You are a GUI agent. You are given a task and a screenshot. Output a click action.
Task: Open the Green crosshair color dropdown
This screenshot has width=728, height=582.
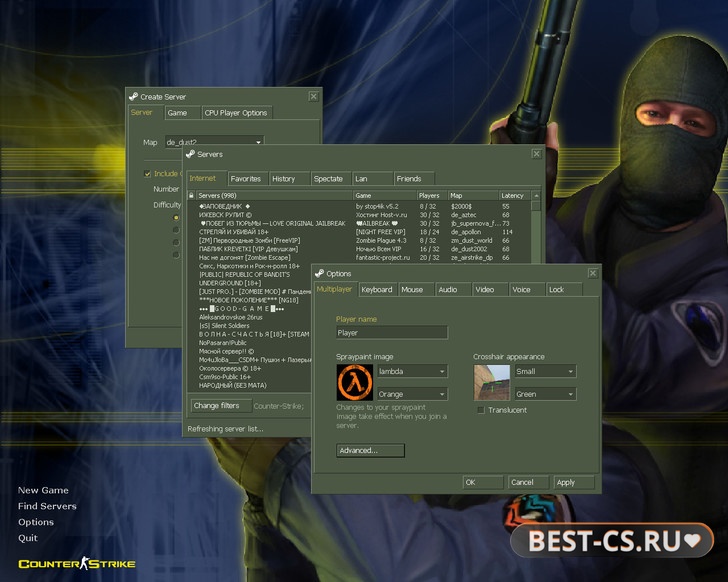546,394
